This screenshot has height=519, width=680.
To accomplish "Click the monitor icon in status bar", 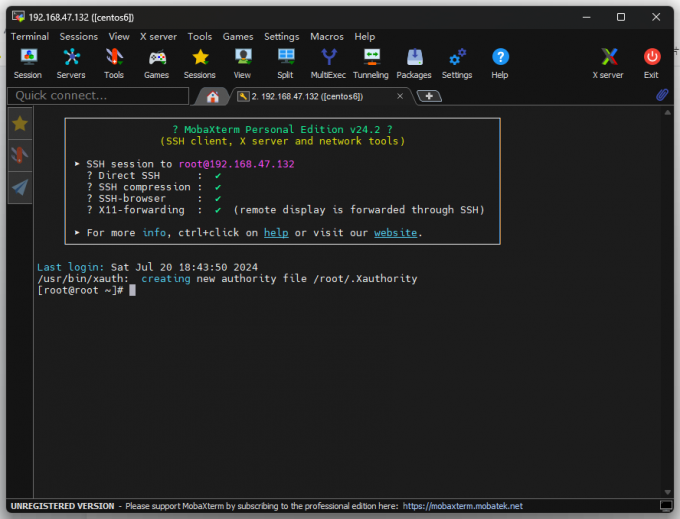I will coord(665,506).
